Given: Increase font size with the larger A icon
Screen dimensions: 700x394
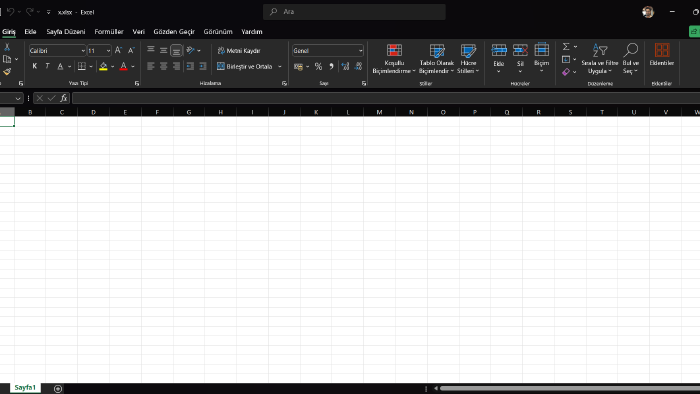Looking at the screenshot, I should (118, 50).
